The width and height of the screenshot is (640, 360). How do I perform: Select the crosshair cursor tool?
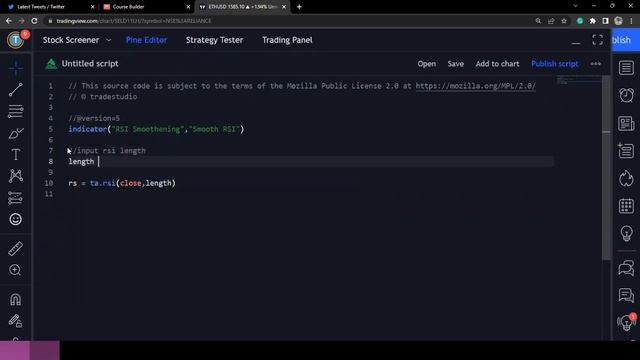coord(16,68)
